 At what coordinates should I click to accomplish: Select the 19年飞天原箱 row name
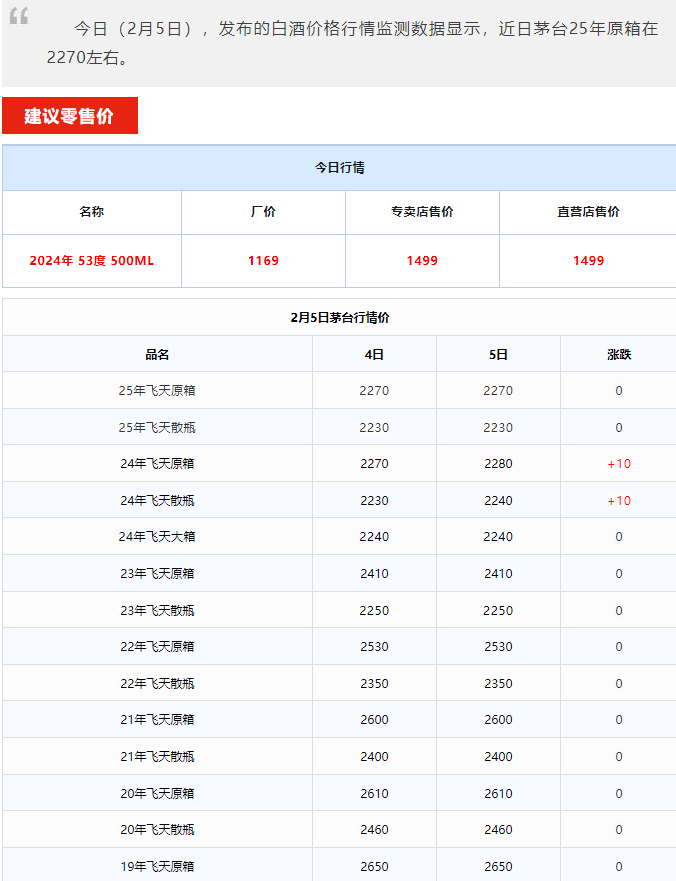click(157, 867)
